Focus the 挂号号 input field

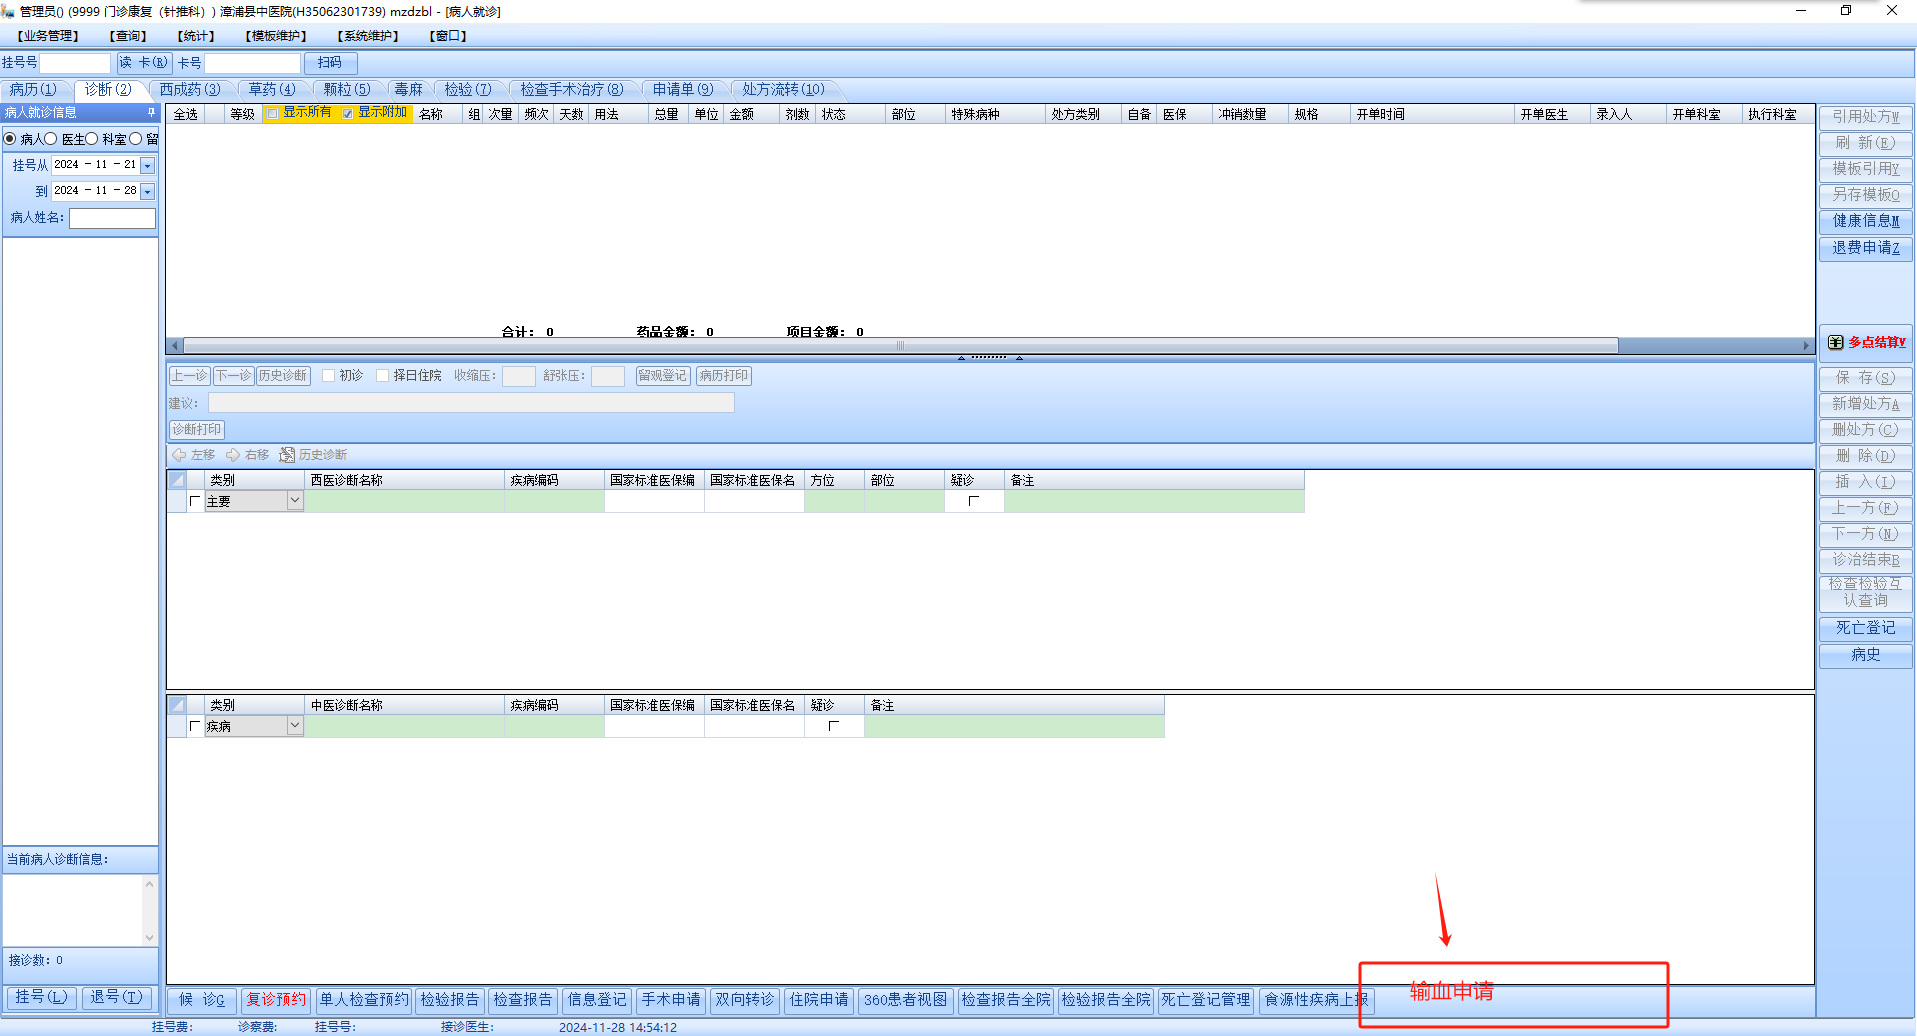click(x=75, y=63)
